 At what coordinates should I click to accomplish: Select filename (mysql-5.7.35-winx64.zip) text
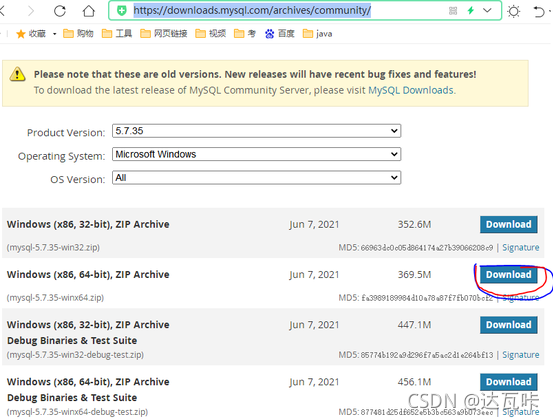point(55,297)
